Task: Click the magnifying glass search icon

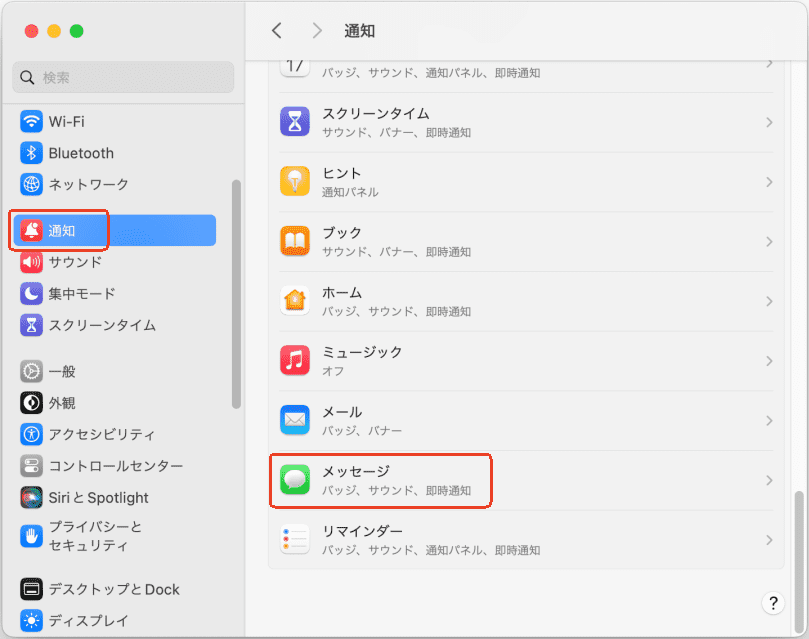Action: tap(27, 77)
